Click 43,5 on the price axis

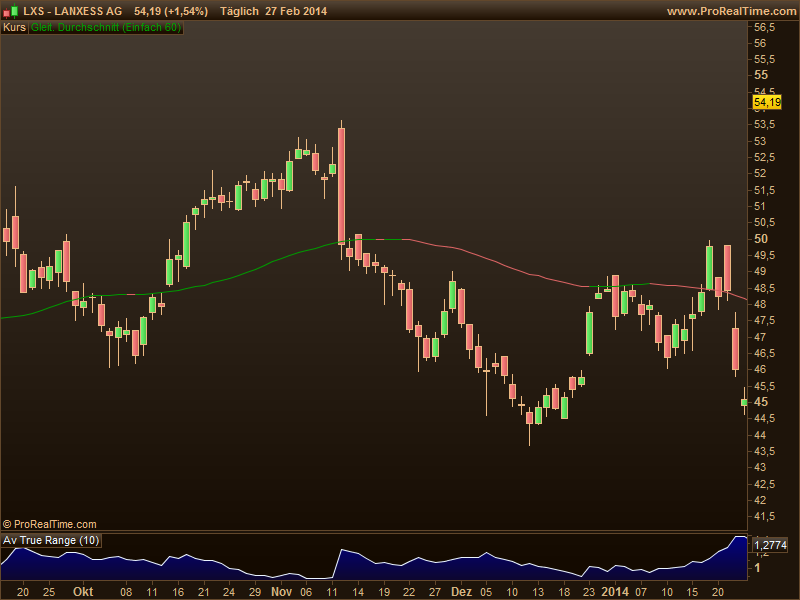[764, 451]
